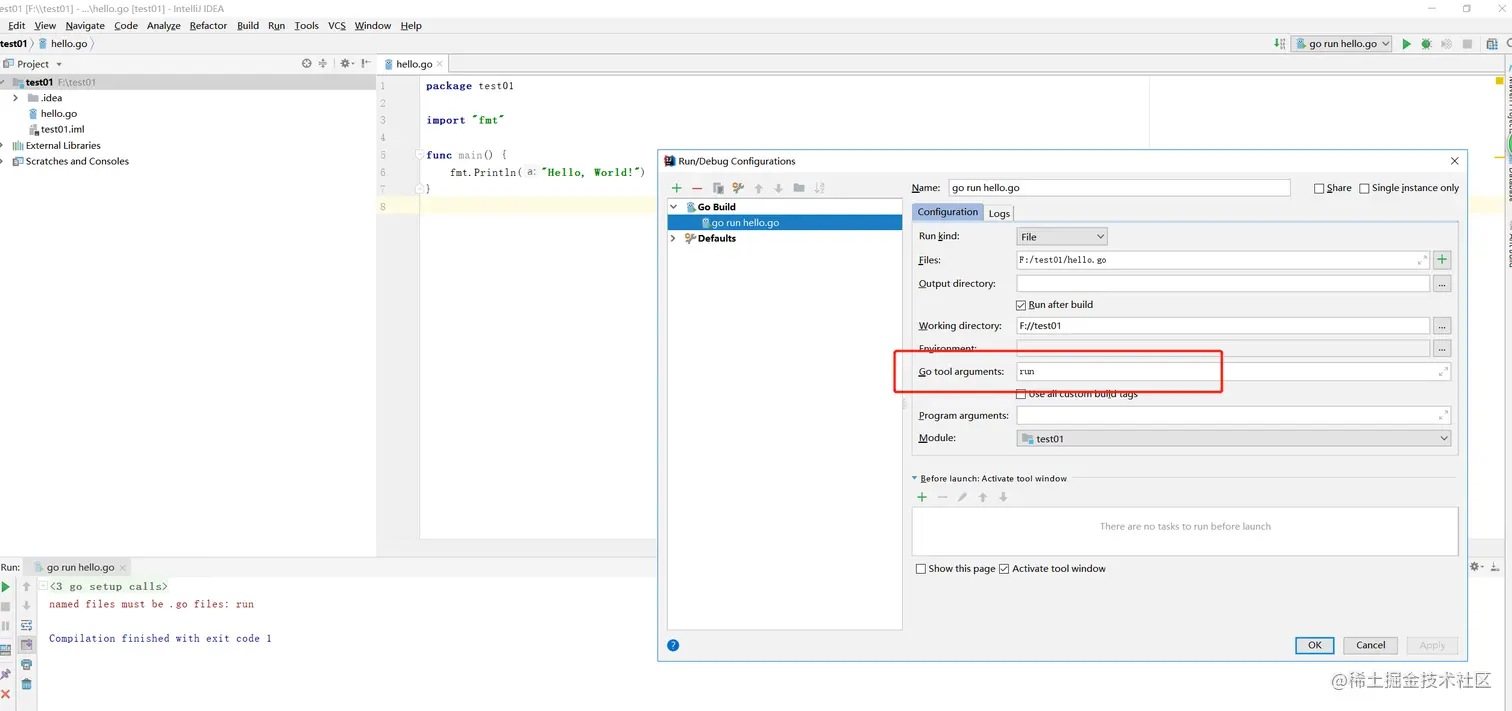Collapse the Before launch section
Screen dimensions: 1512x711
coord(914,478)
